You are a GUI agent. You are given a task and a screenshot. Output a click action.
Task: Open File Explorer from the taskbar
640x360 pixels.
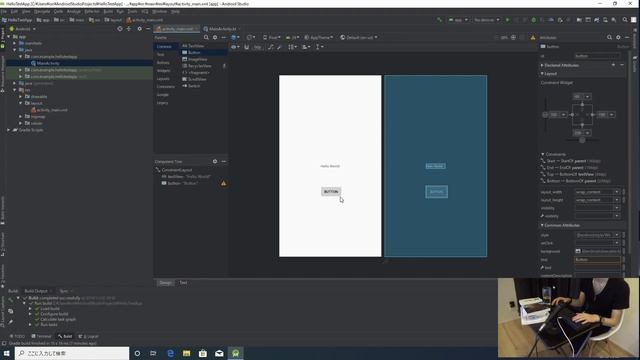187,353
